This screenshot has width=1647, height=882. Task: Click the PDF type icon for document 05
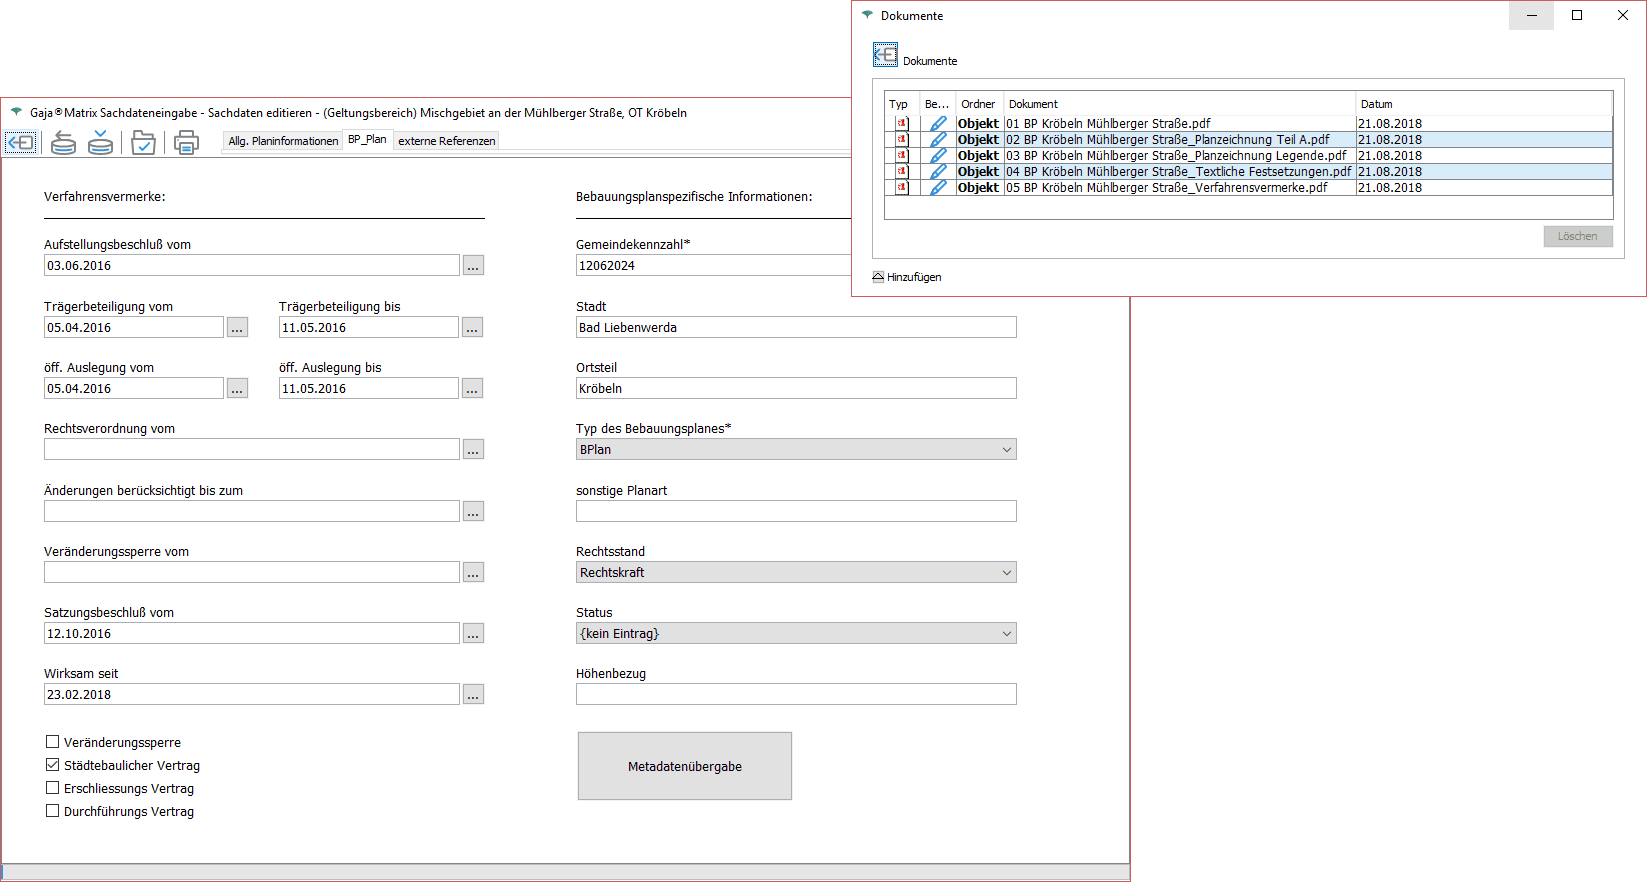point(902,188)
